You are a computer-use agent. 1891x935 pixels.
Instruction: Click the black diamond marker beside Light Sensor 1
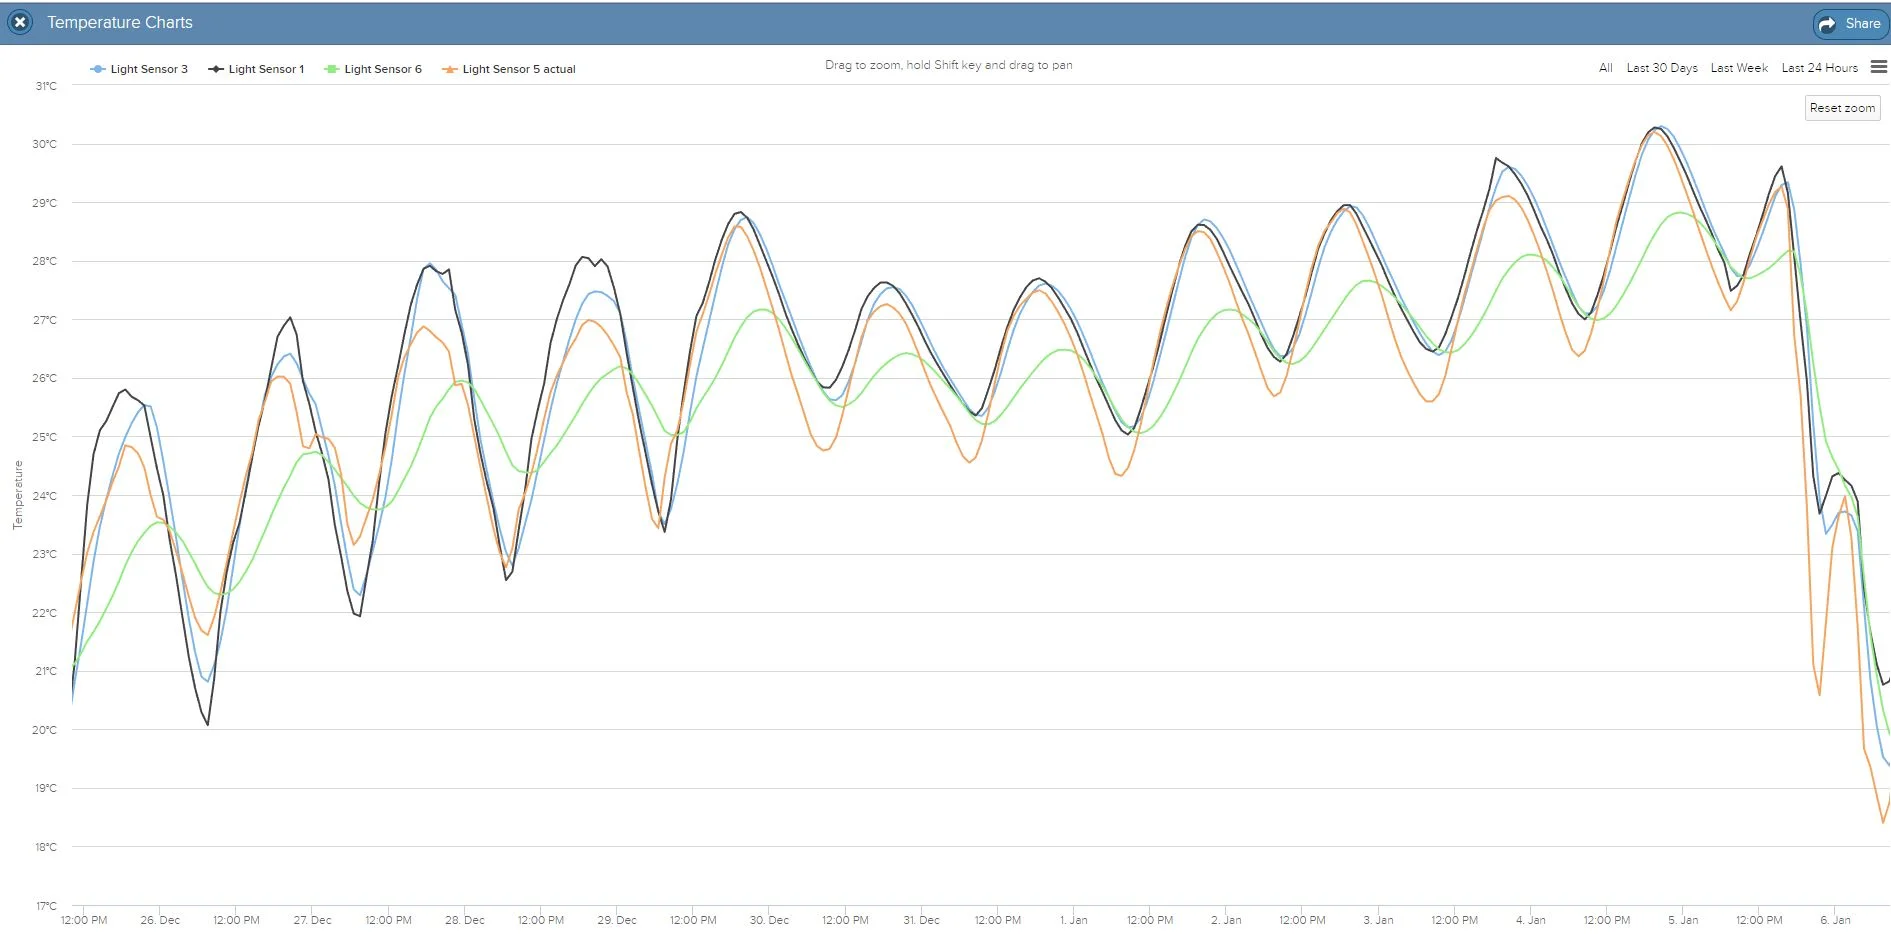(216, 68)
